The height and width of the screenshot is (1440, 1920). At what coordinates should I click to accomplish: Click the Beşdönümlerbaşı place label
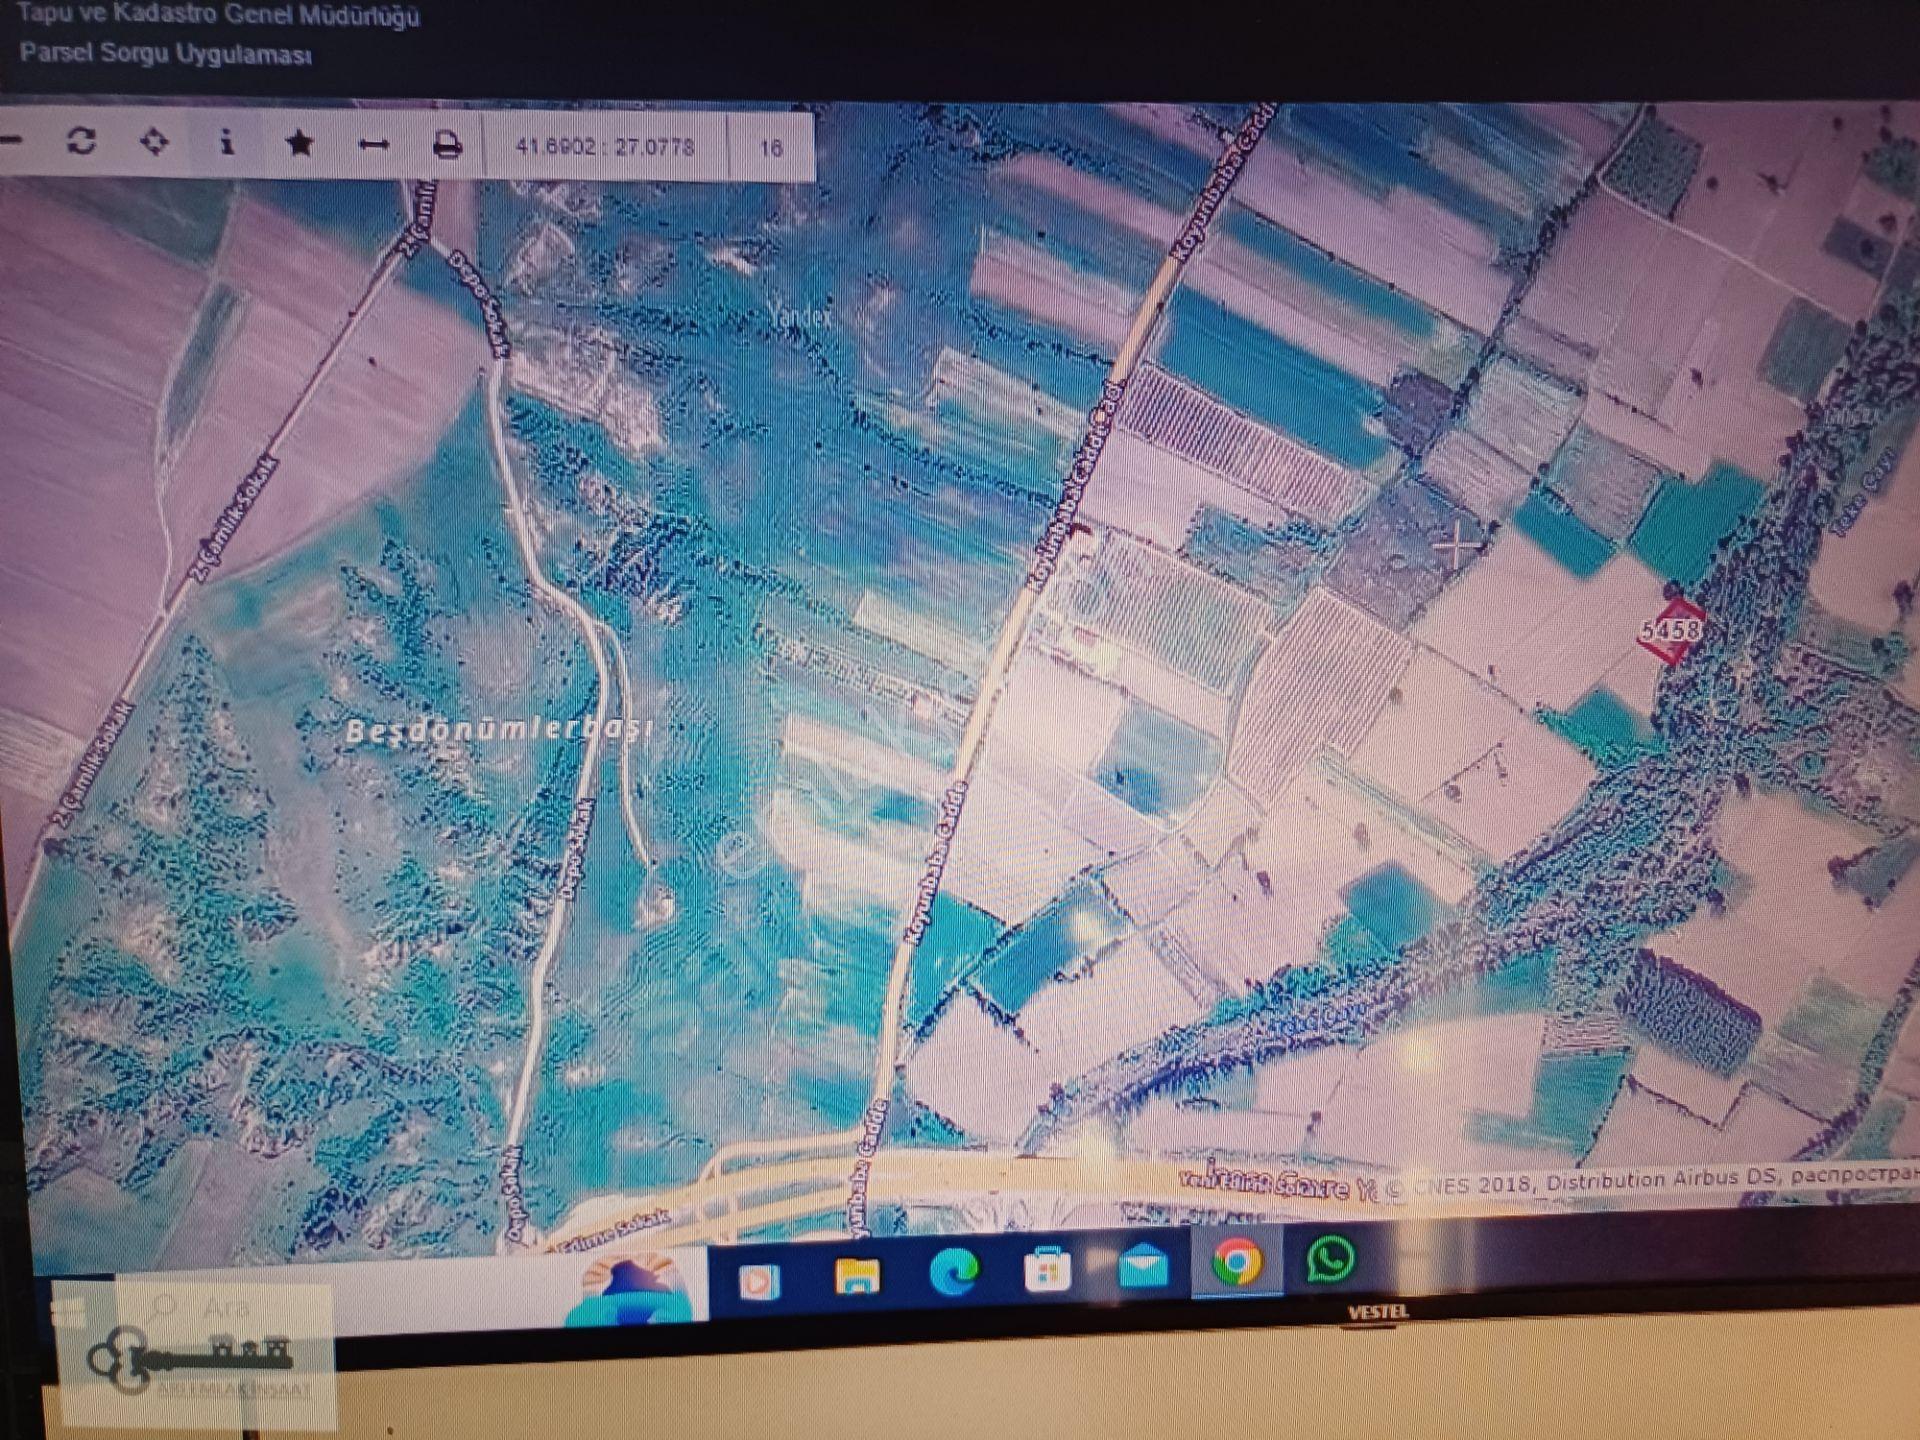499,728
